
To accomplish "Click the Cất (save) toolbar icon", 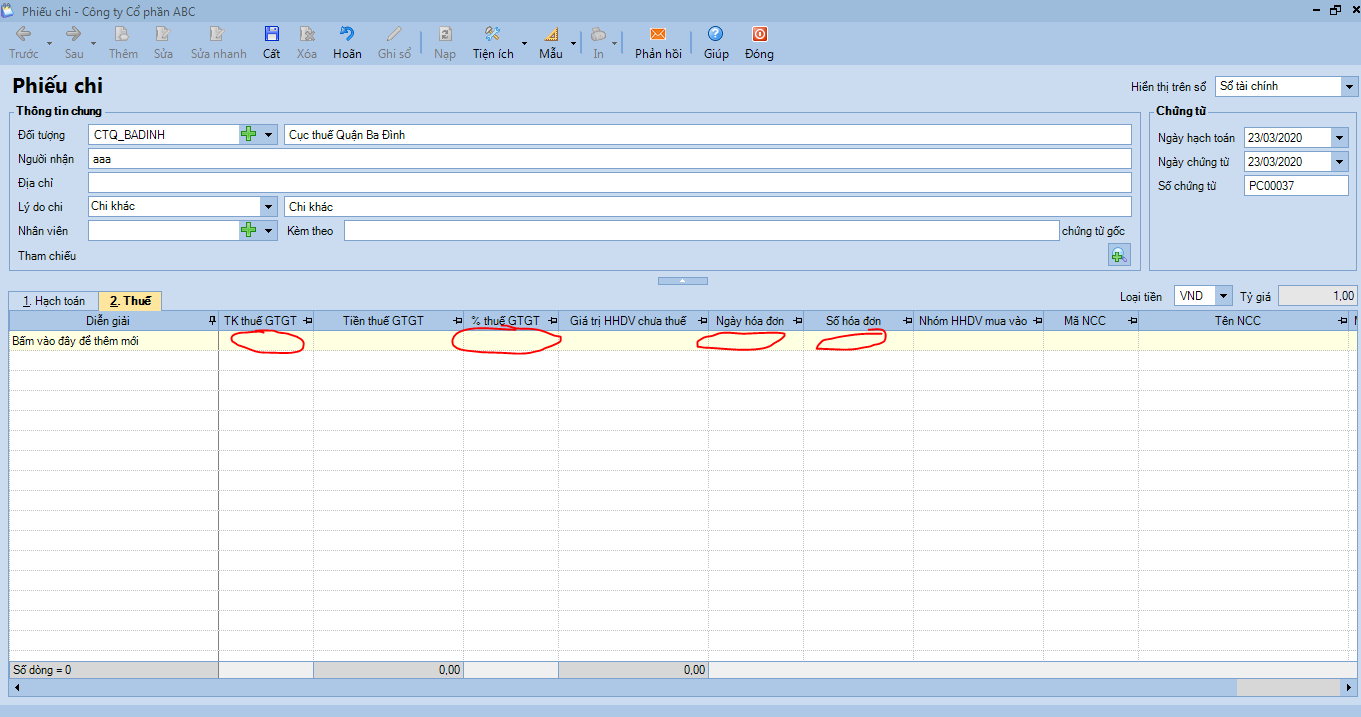I will [271, 35].
